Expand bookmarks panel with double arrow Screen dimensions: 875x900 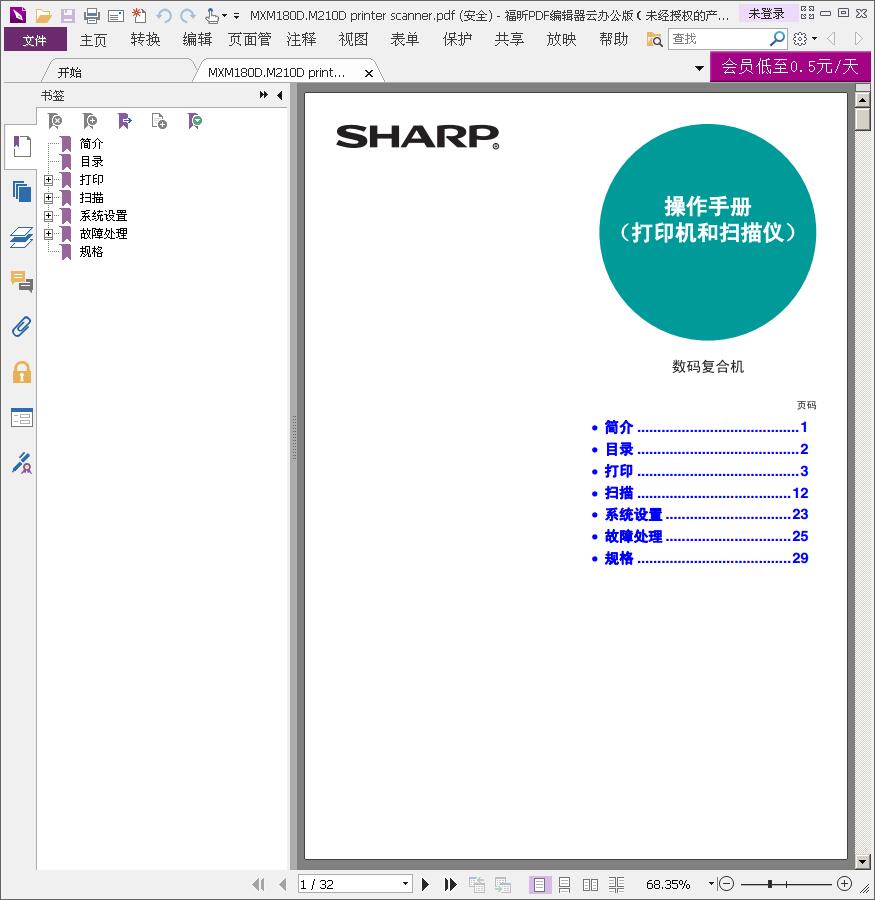click(x=264, y=95)
